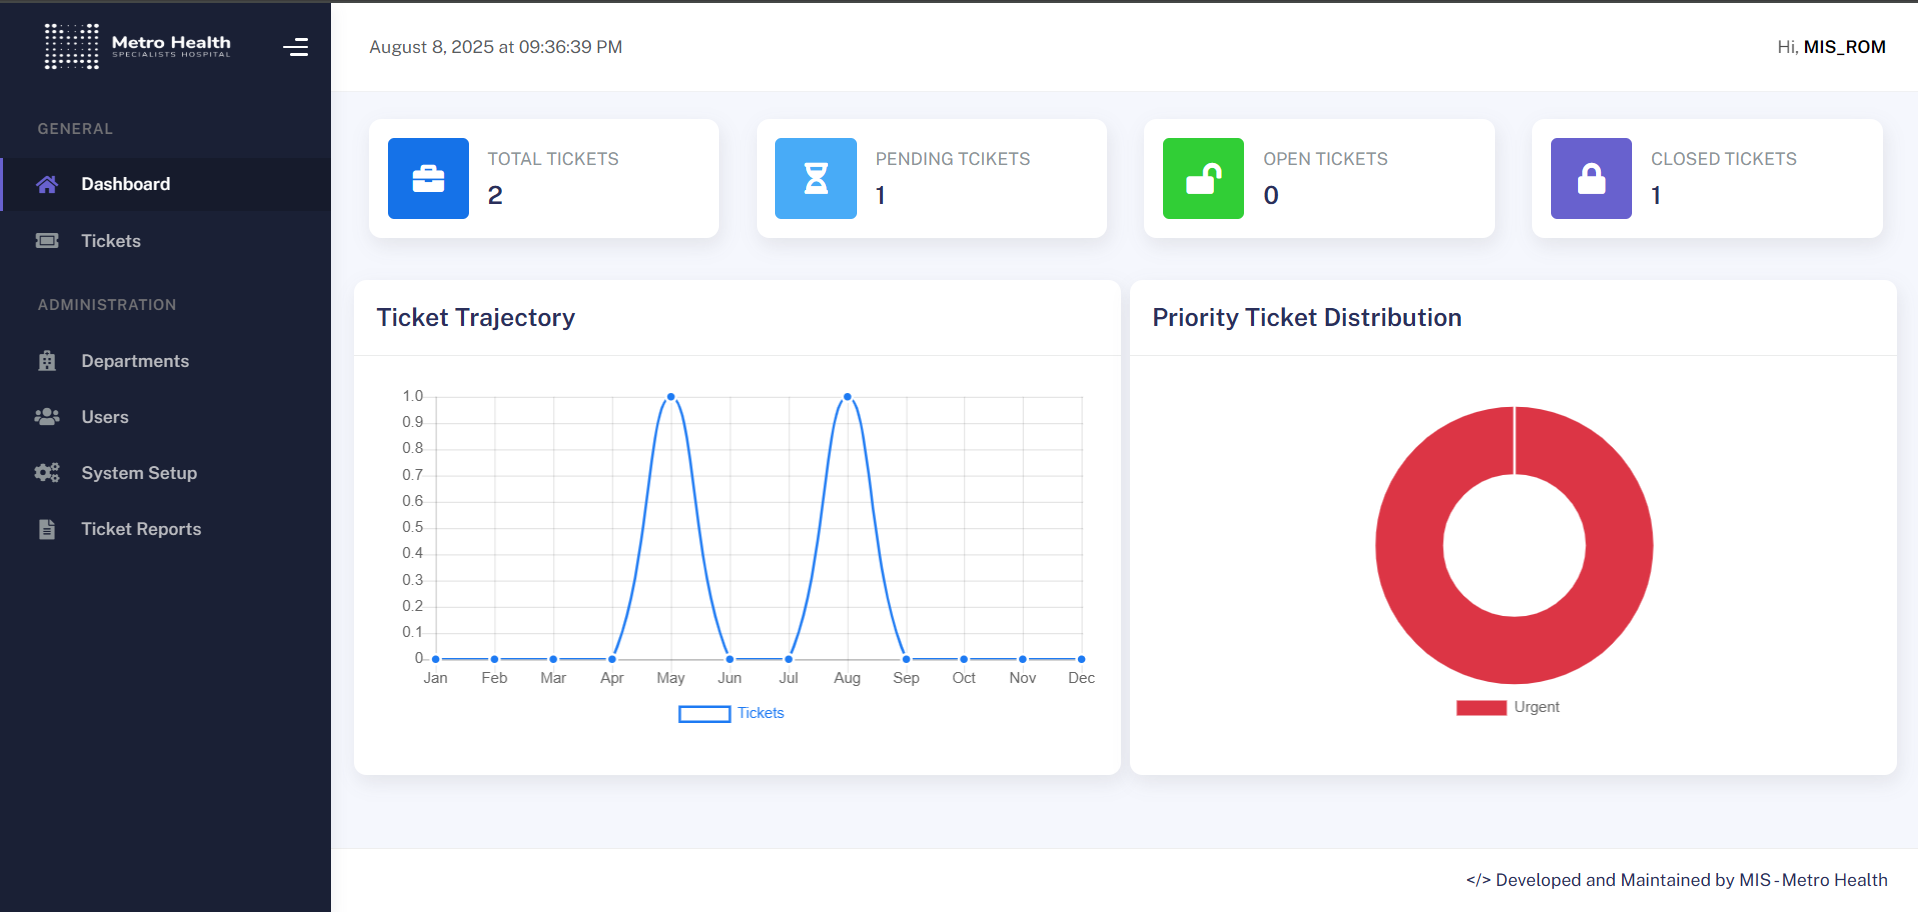The width and height of the screenshot is (1918, 912).
Task: Open the Tickets menu item
Action: pyautogui.click(x=110, y=241)
